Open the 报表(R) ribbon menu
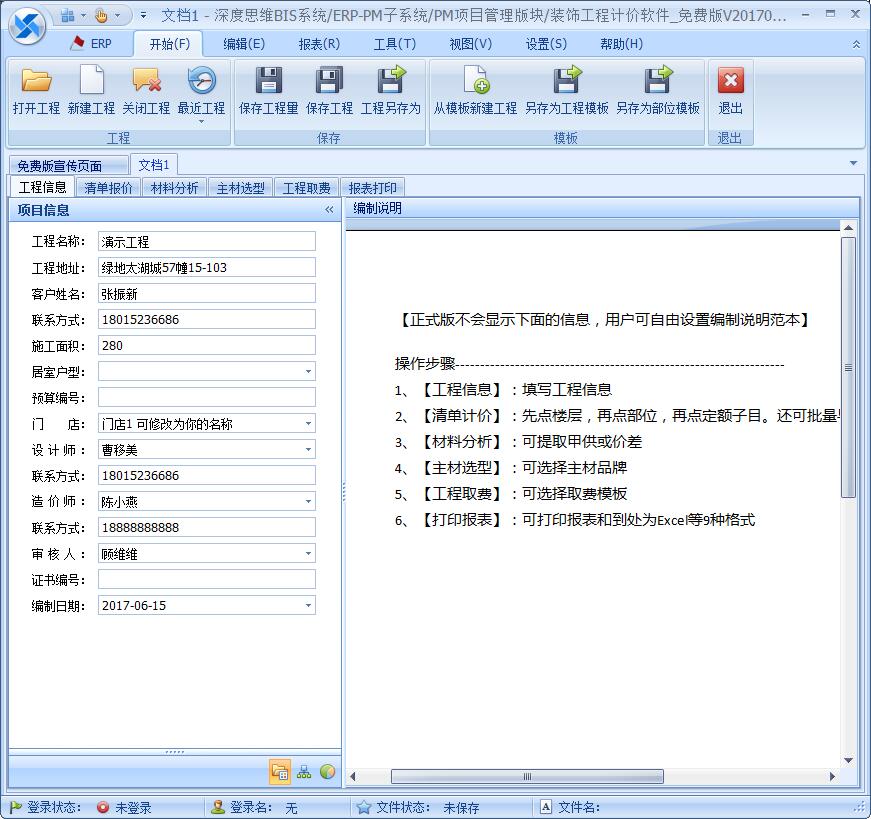Viewport: 871px width, 819px height. click(319, 44)
